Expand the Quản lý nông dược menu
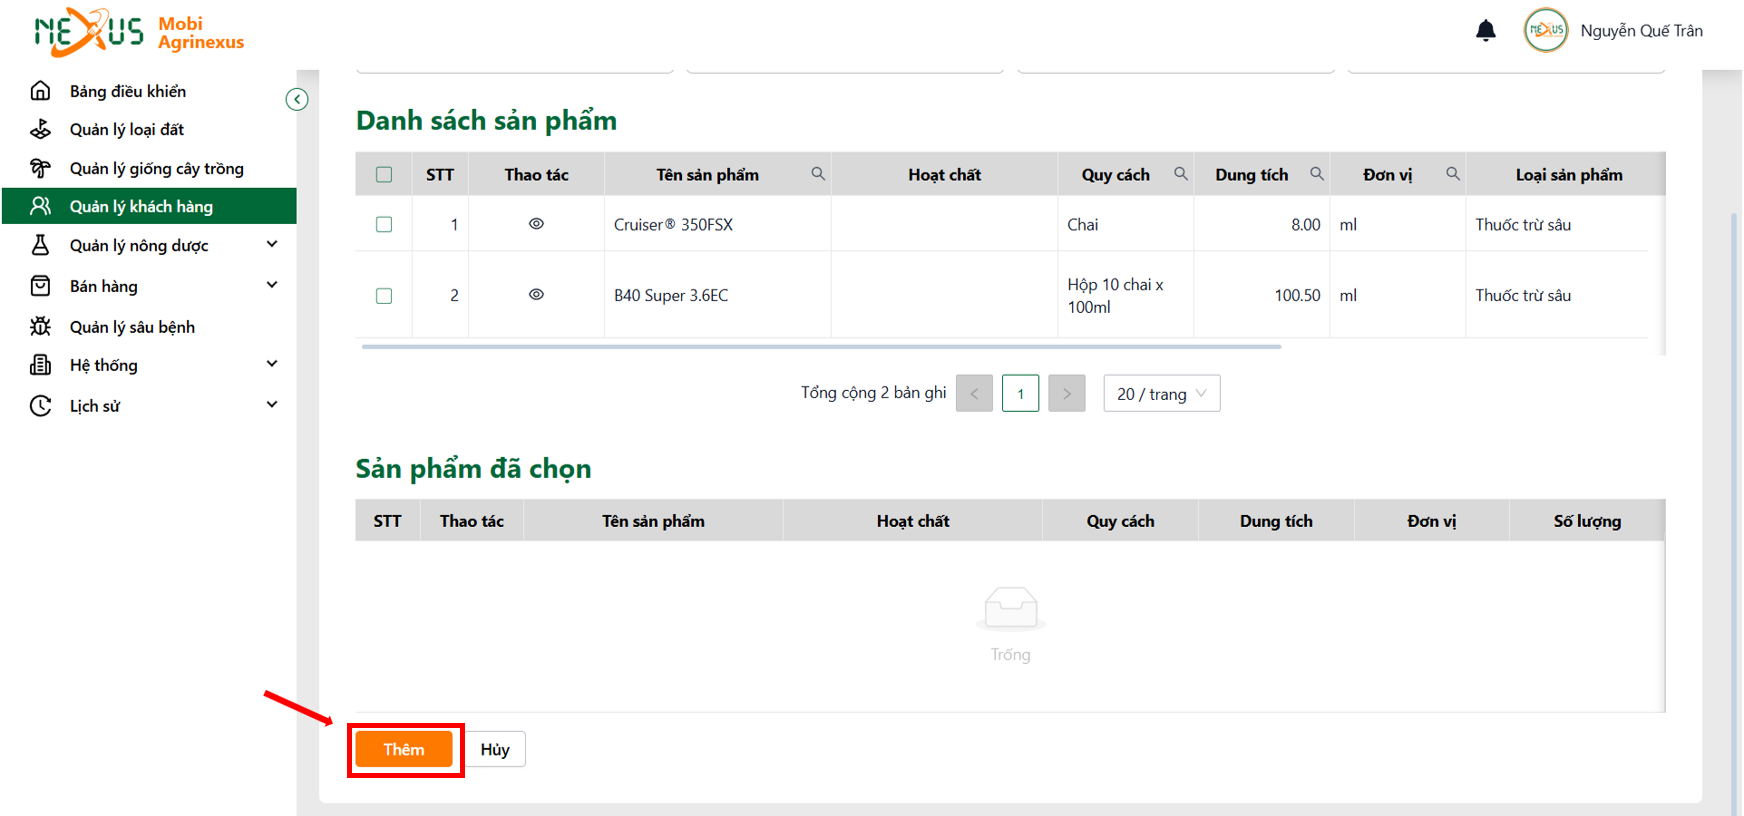Screen dimensions: 1744x816 click(x=150, y=245)
